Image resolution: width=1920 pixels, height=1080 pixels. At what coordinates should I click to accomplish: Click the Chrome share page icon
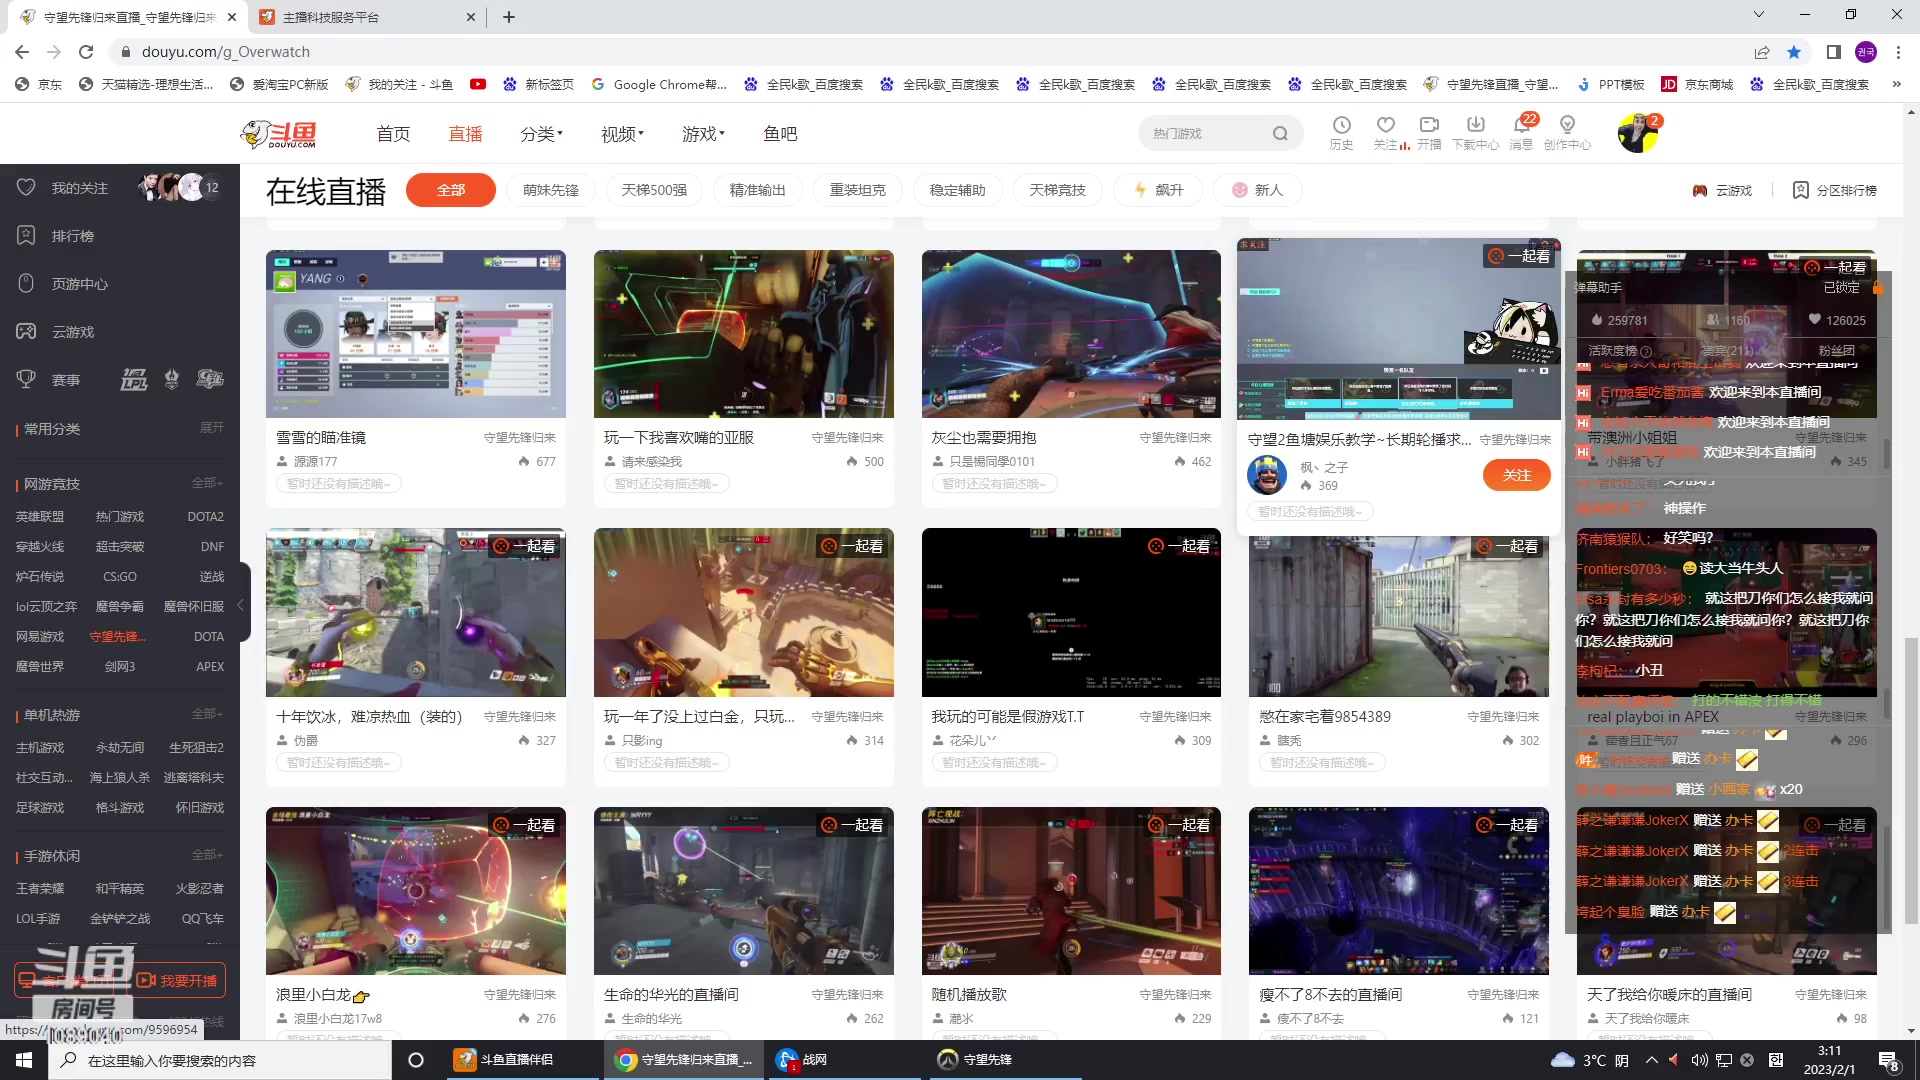1762,52
